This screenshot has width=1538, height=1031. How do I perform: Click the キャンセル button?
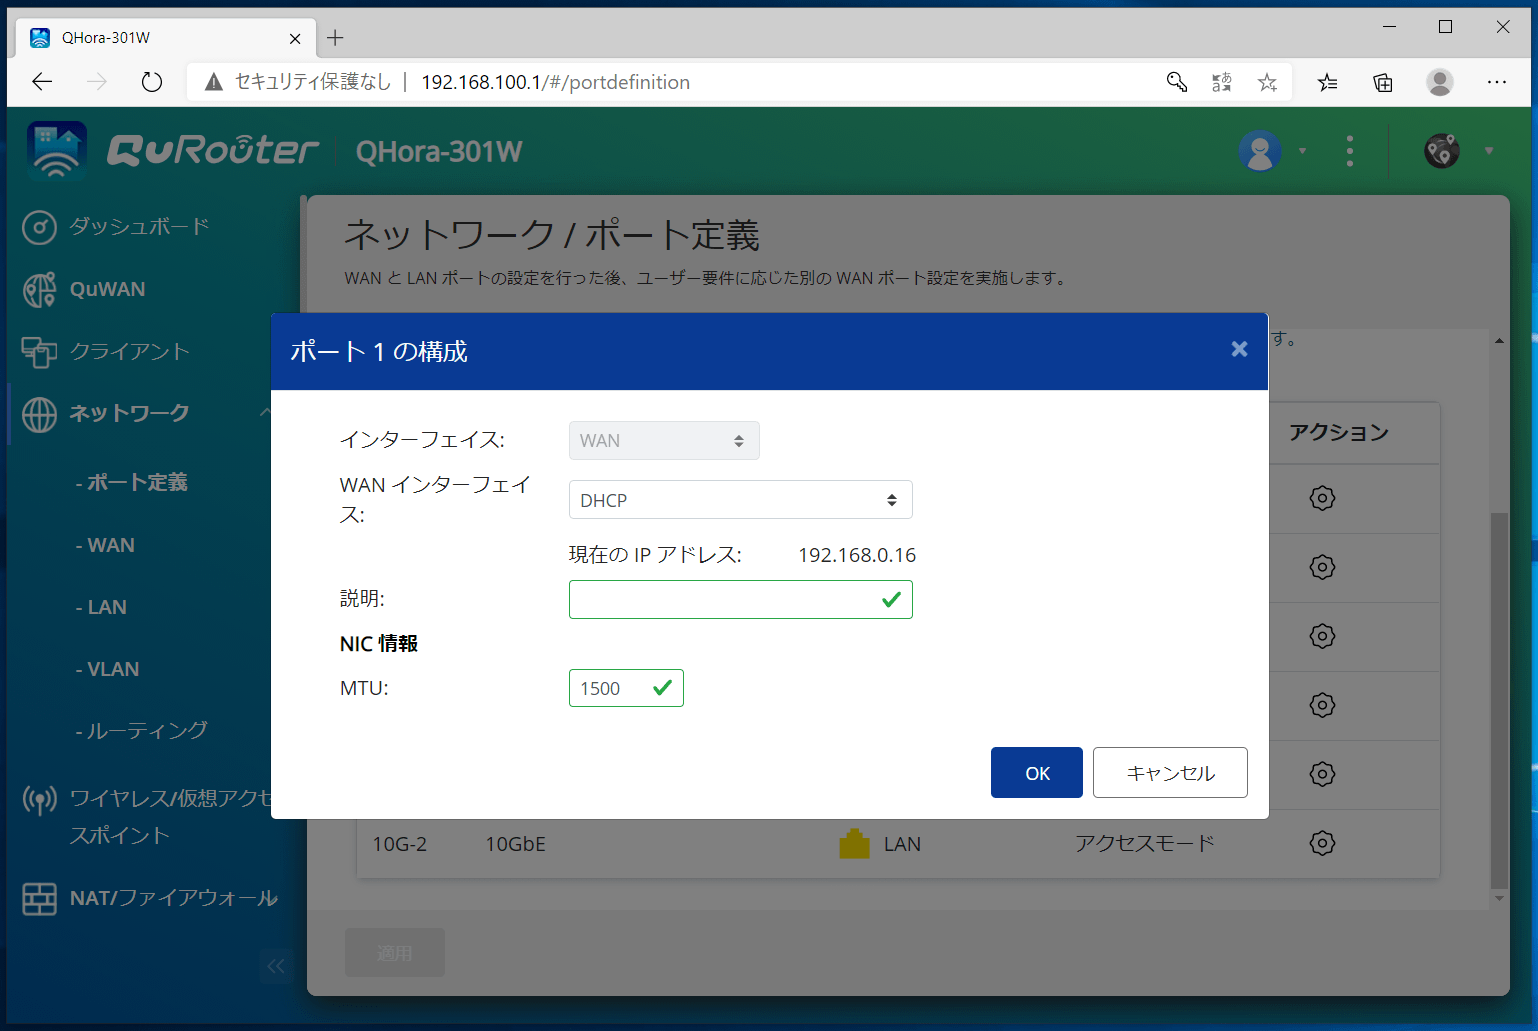pos(1170,773)
